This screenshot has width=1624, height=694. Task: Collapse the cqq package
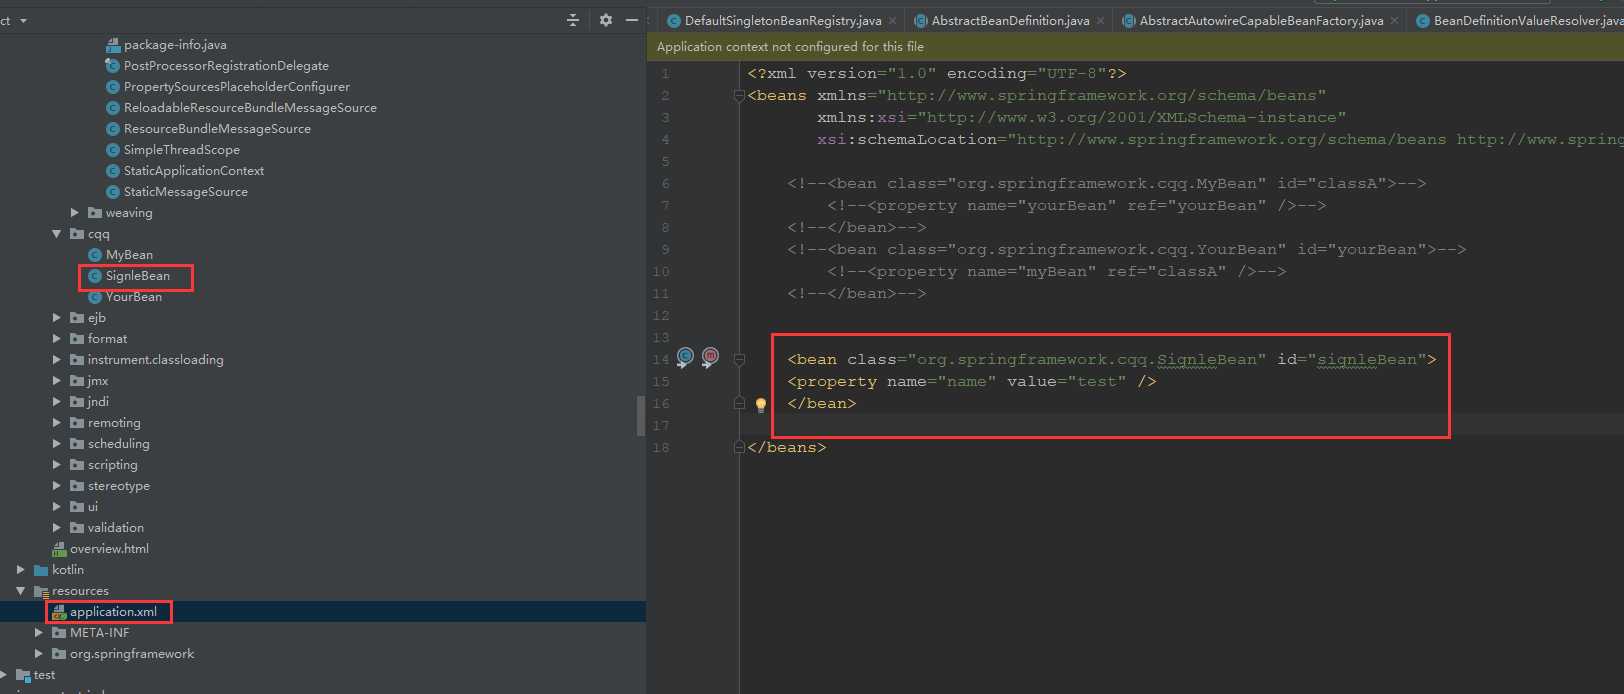point(57,234)
